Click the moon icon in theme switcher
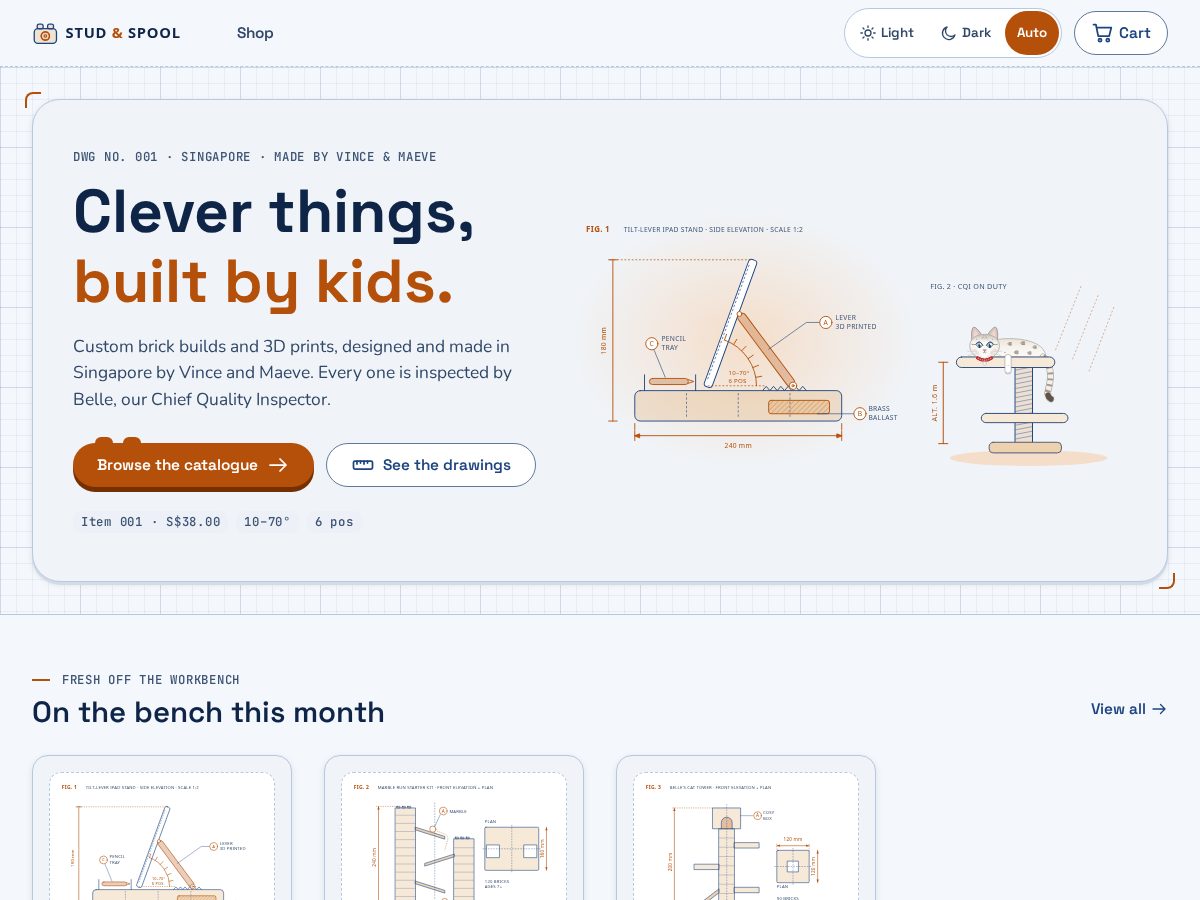1200x900 pixels. (x=948, y=33)
